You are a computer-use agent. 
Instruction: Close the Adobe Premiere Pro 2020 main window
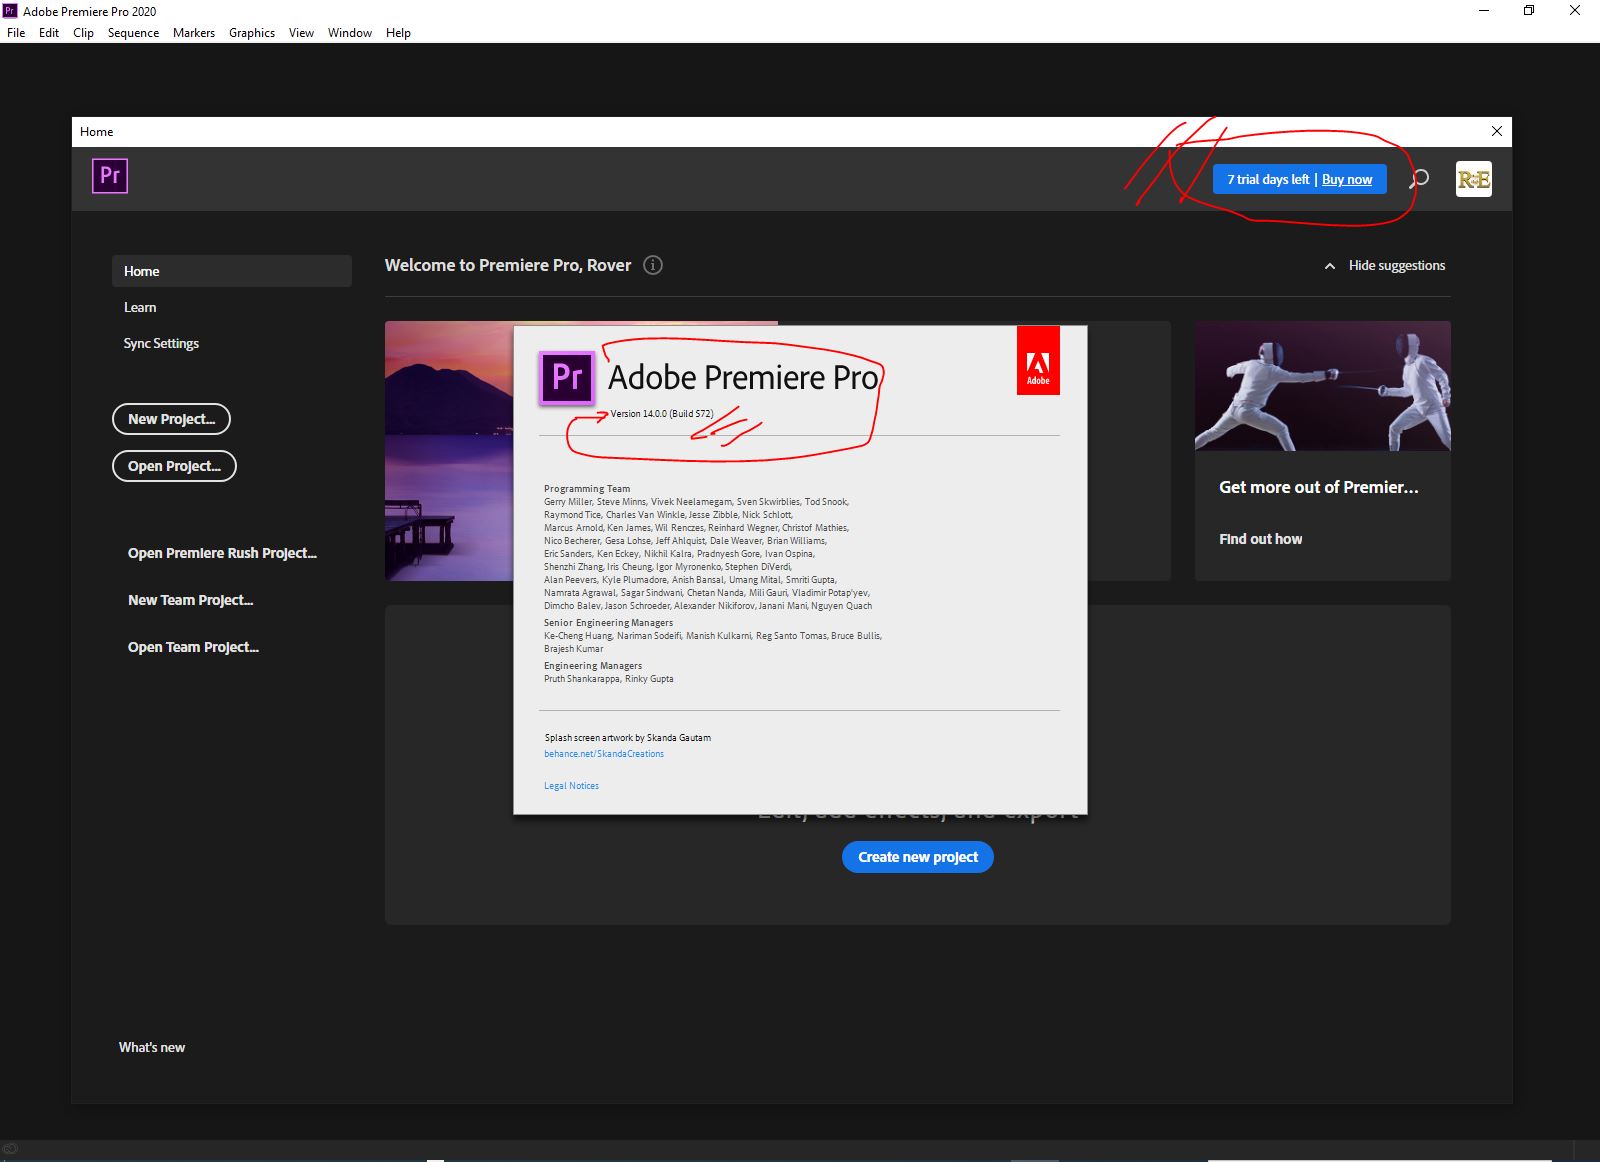[x=1575, y=11]
